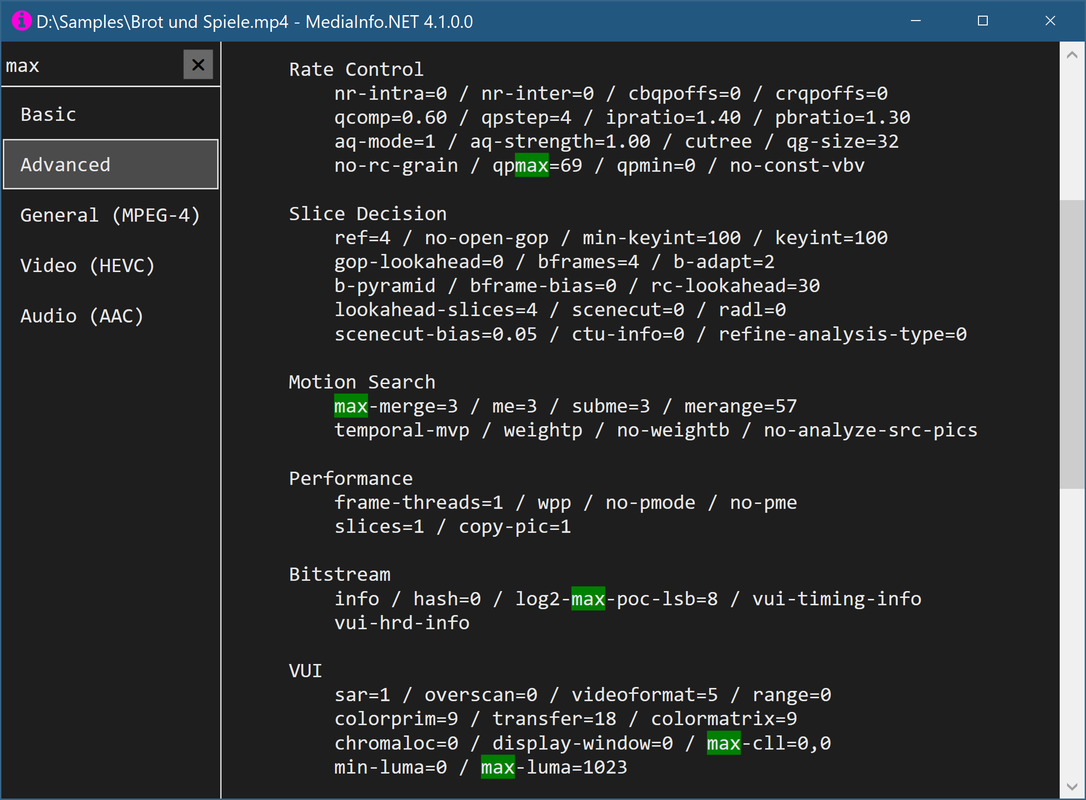Click the 'bframes=4' value
The image size is (1086, 800).
pos(588,262)
